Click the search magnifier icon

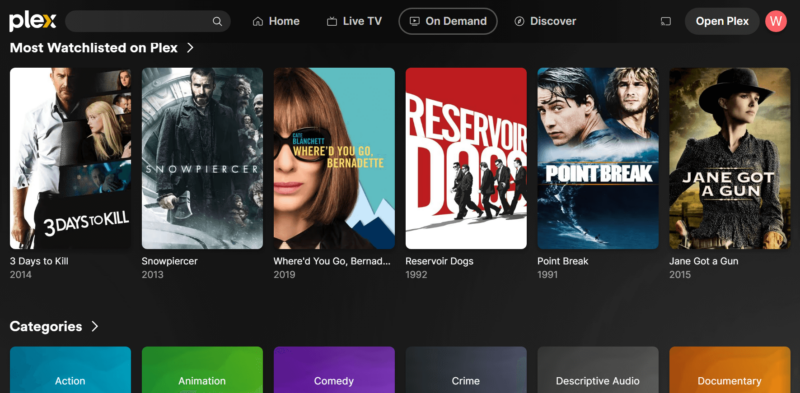(x=217, y=21)
